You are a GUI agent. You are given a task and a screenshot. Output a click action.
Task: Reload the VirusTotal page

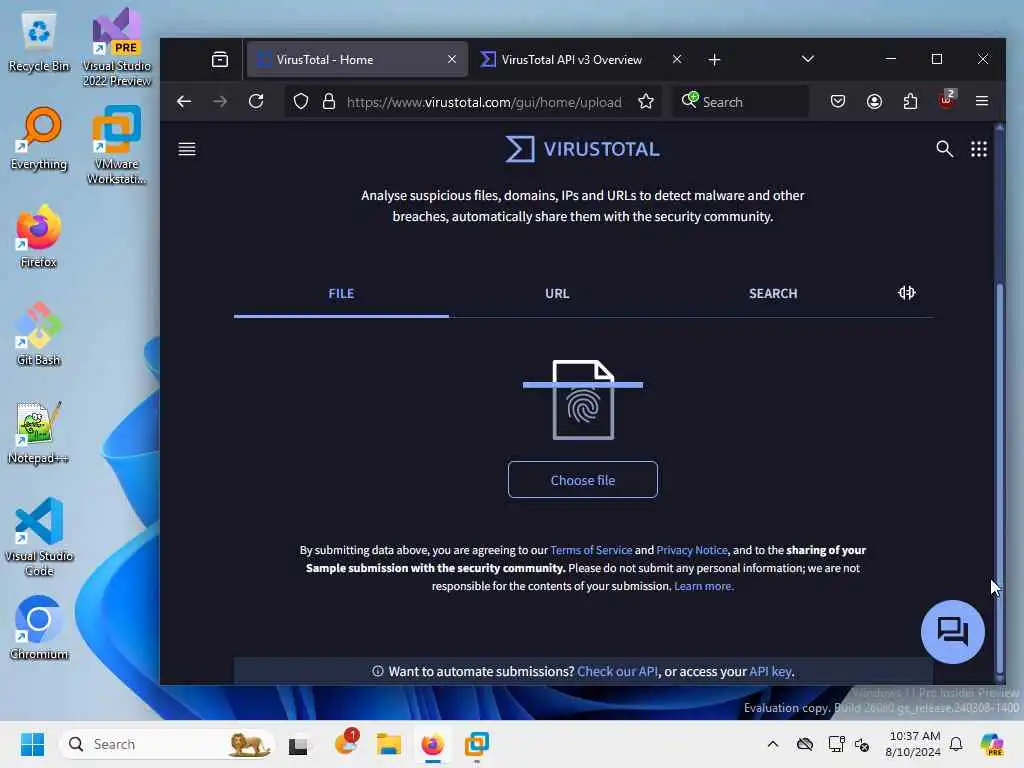pos(256,101)
